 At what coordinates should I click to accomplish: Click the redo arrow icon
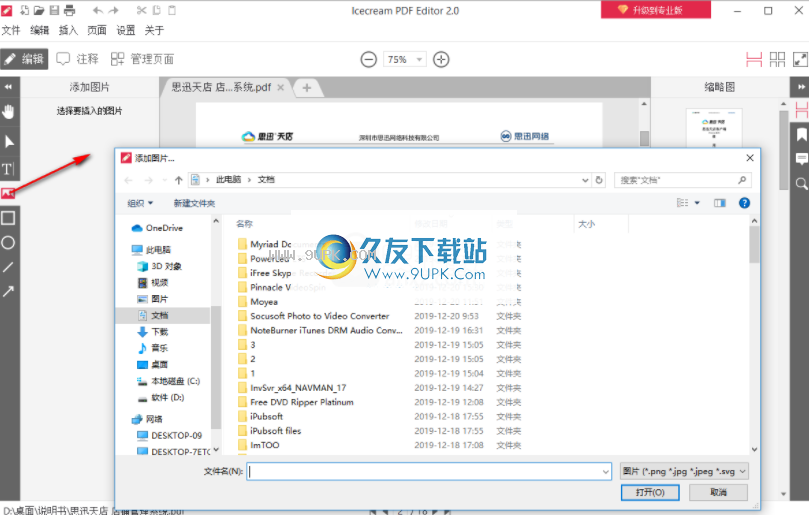(114, 10)
